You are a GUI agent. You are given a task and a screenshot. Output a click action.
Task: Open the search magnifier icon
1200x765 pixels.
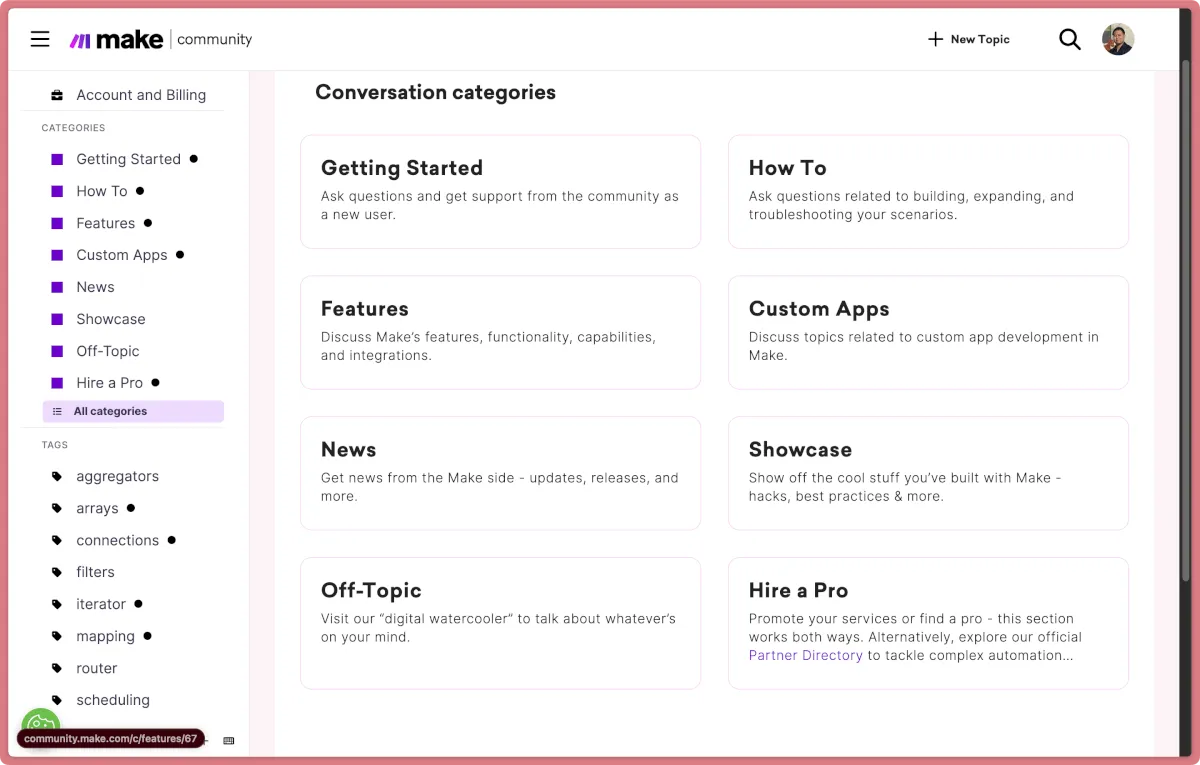pos(1070,39)
